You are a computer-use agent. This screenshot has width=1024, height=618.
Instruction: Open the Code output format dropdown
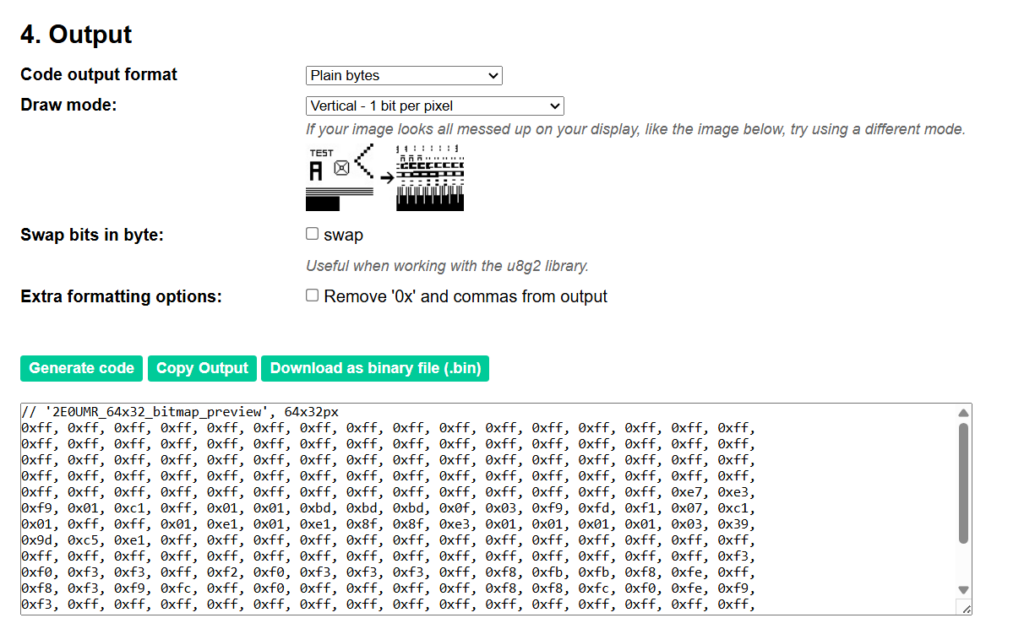point(403,75)
